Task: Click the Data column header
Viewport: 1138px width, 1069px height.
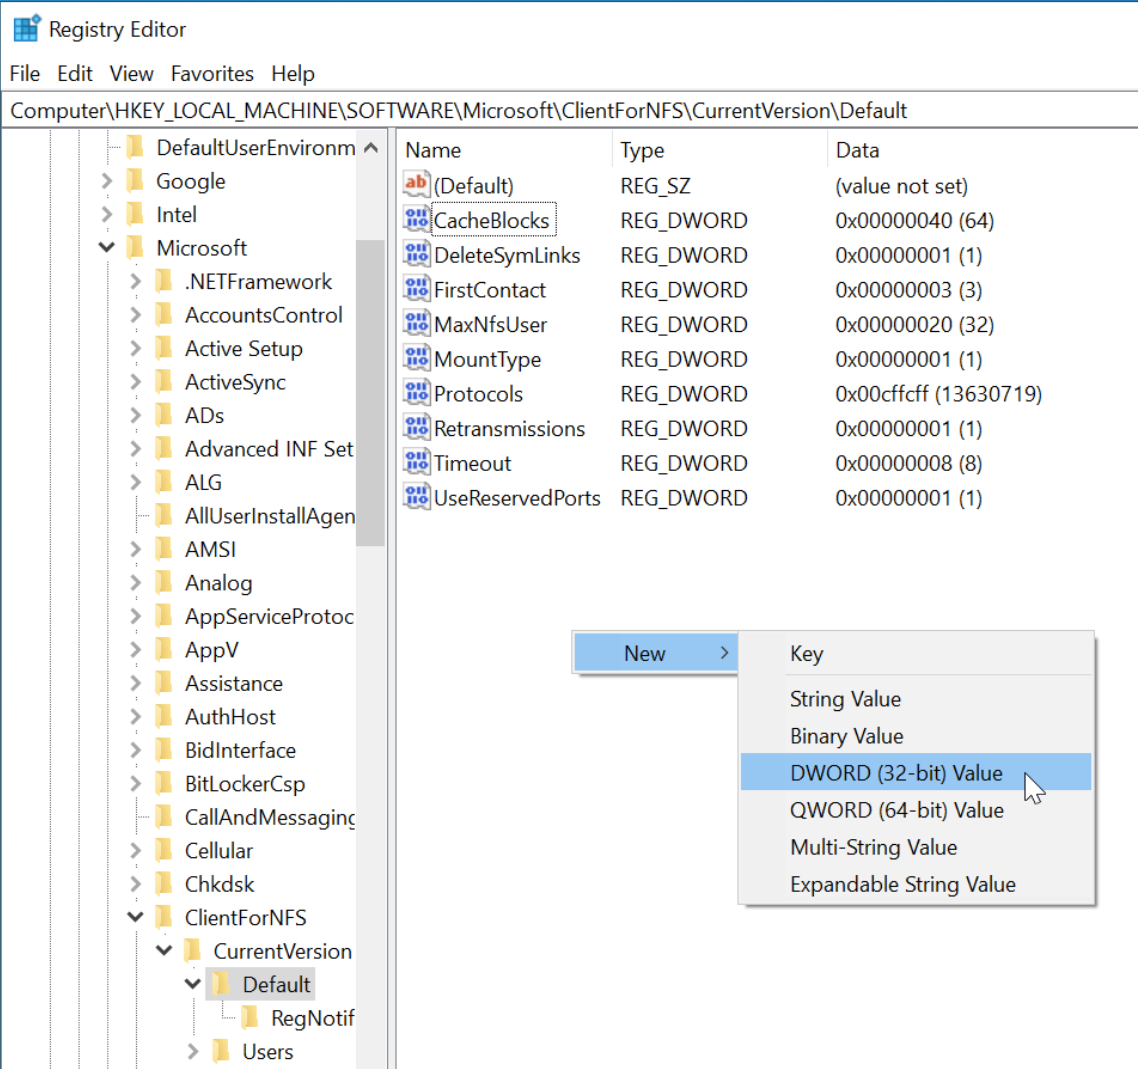Action: click(x=857, y=150)
